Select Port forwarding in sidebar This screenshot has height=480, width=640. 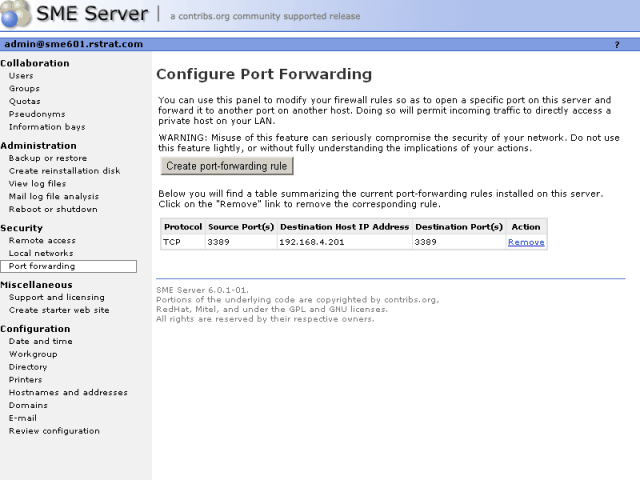tap(69, 266)
